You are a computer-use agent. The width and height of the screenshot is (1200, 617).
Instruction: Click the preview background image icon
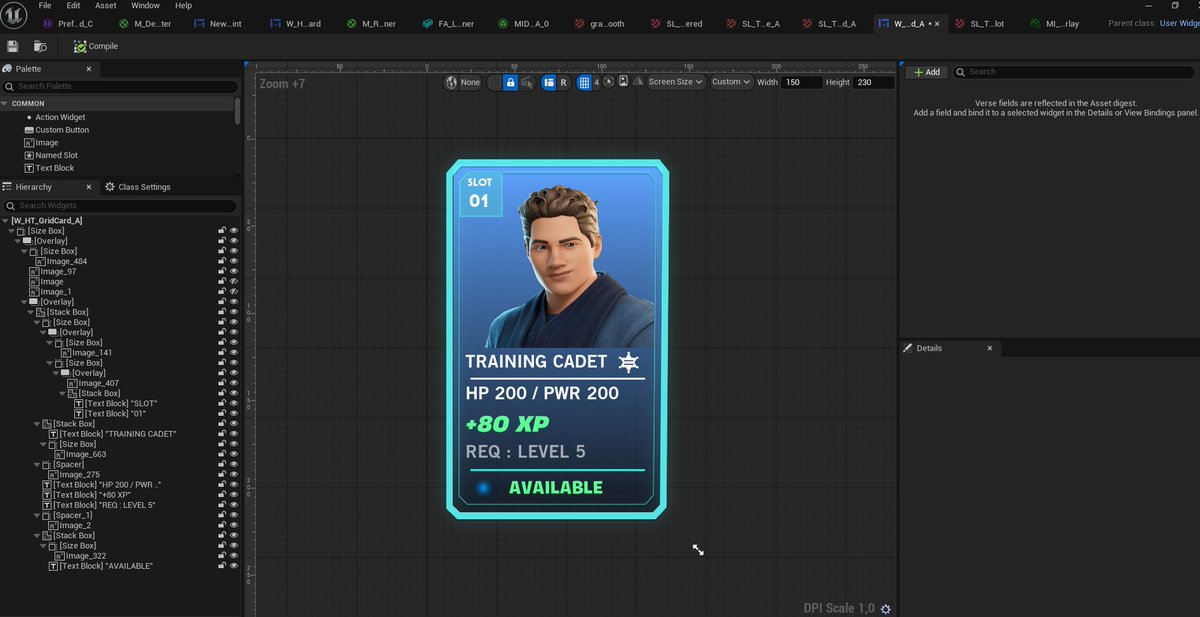click(x=623, y=81)
